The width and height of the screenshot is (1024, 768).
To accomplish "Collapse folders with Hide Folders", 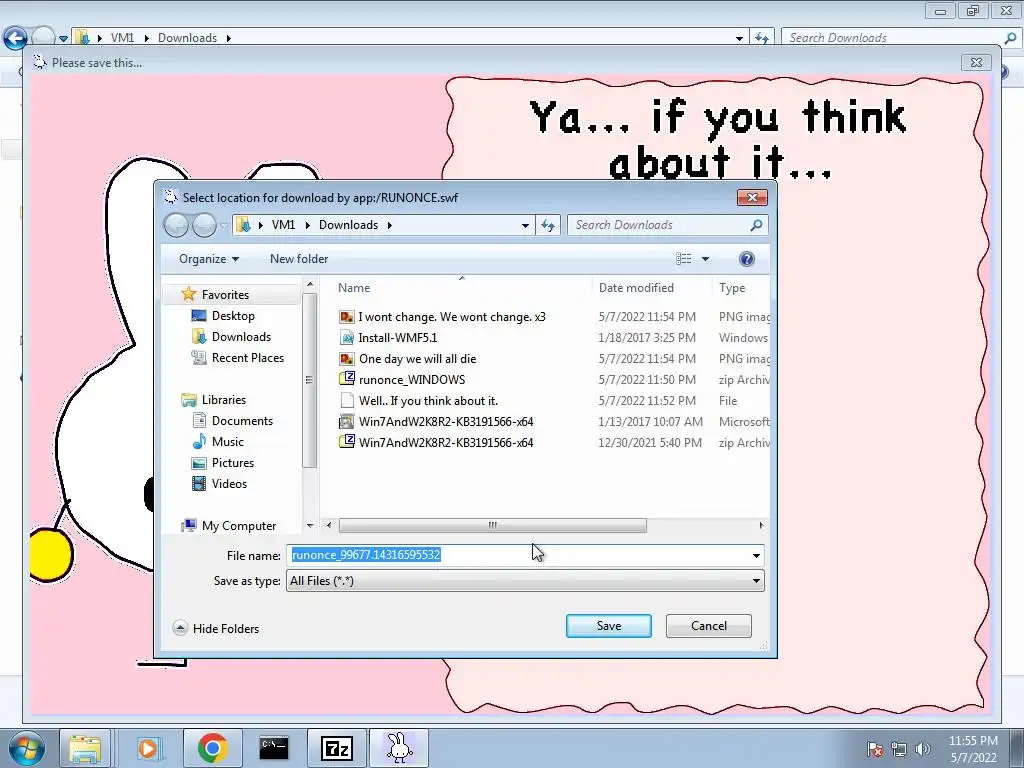I will point(217,629).
